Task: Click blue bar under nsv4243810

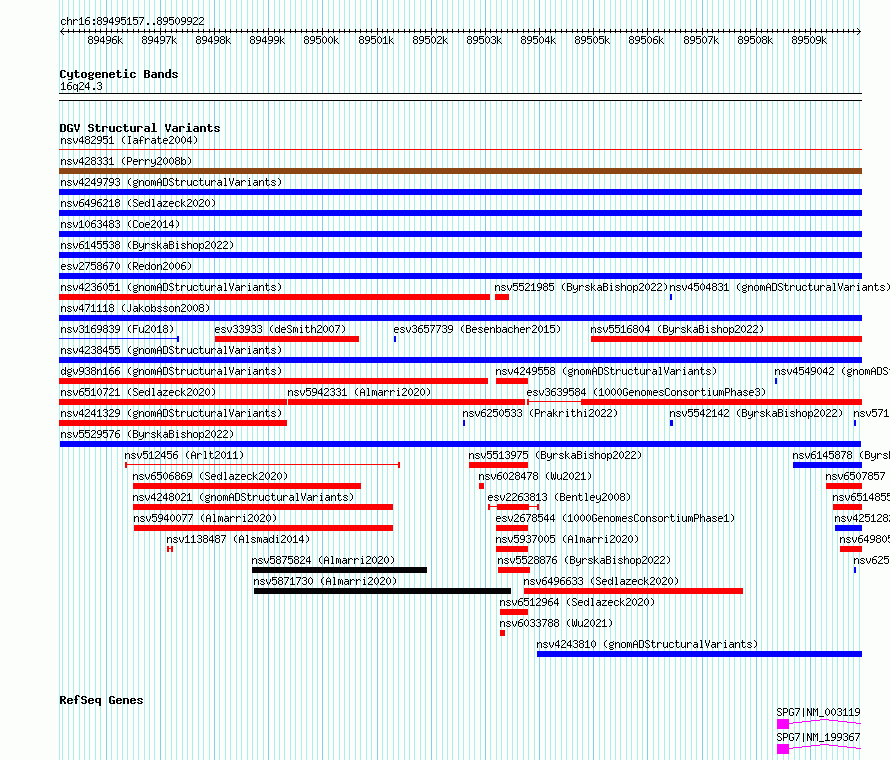Action: [699, 654]
